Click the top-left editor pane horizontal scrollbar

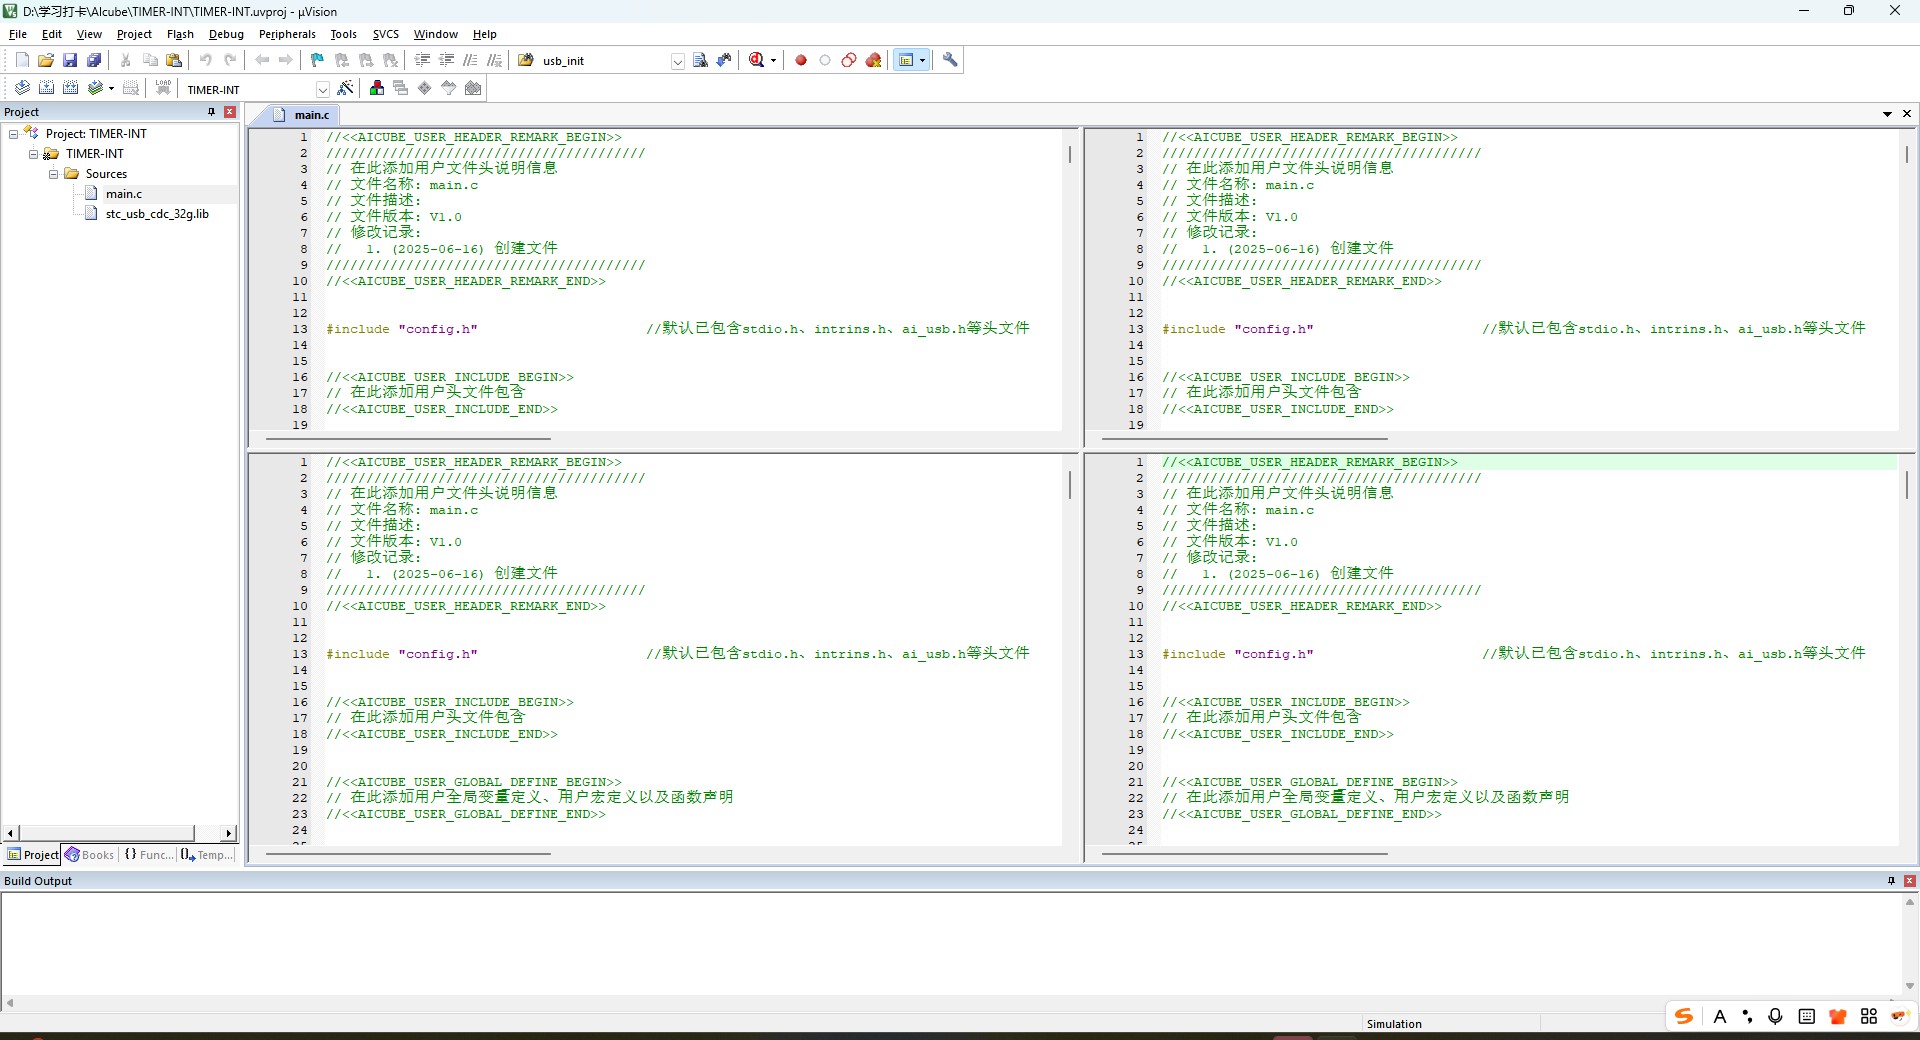click(408, 439)
